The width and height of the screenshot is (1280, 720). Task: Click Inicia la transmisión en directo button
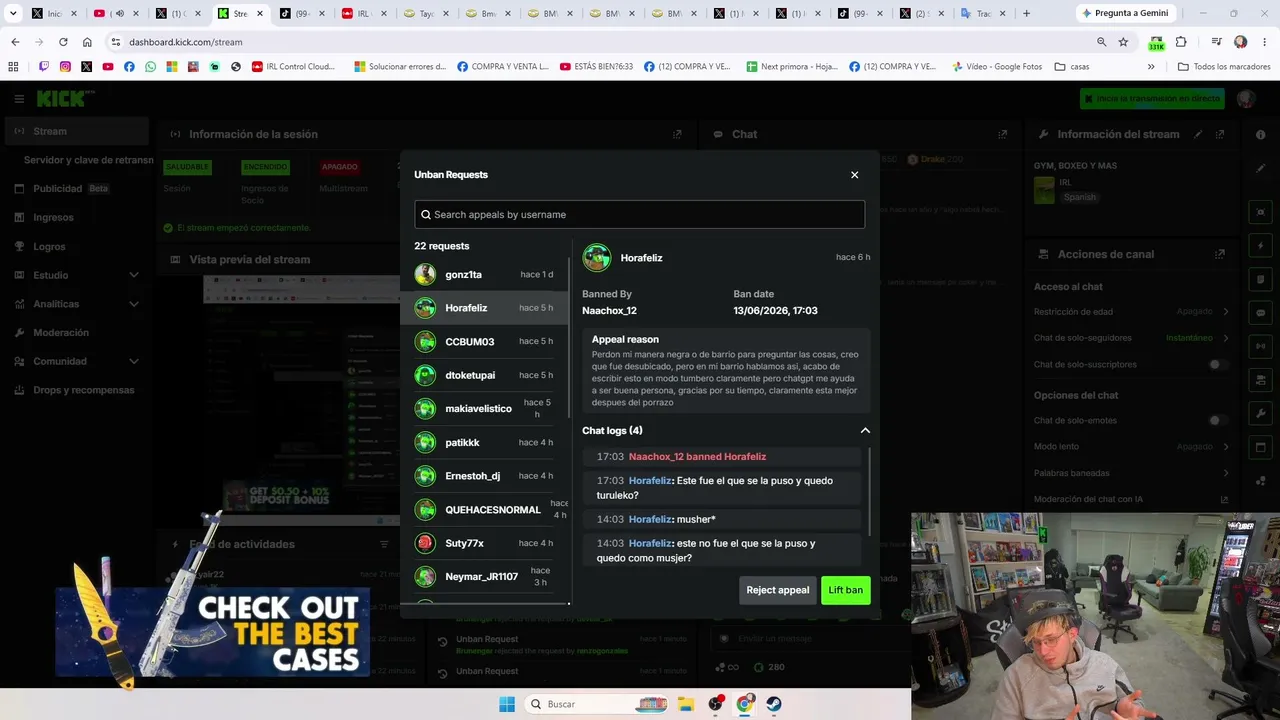pyautogui.click(x=1151, y=99)
